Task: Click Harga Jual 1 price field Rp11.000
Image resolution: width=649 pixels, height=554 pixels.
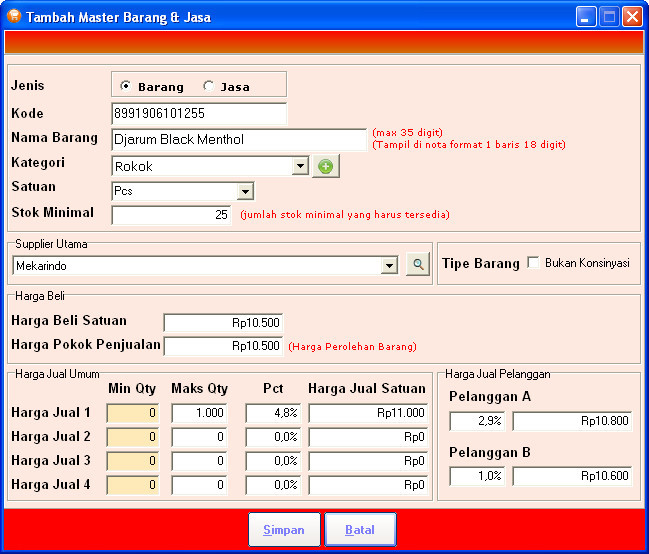Action: click(x=368, y=413)
